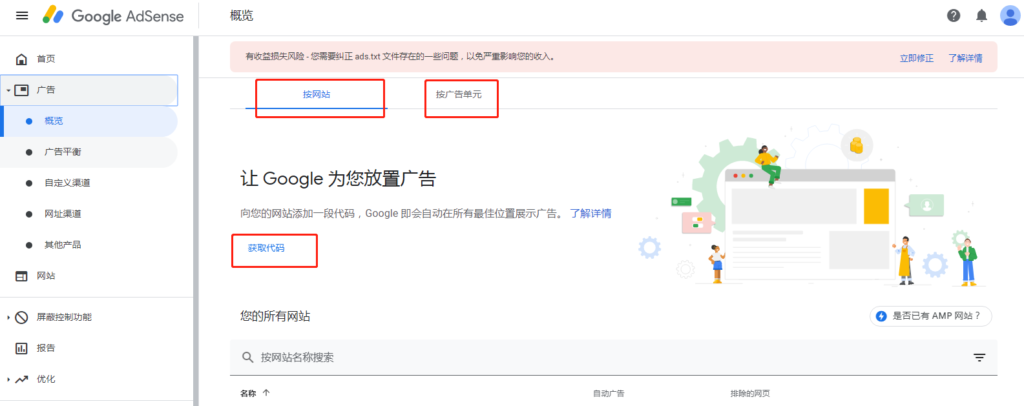Click the 首页 home icon

coord(22,59)
